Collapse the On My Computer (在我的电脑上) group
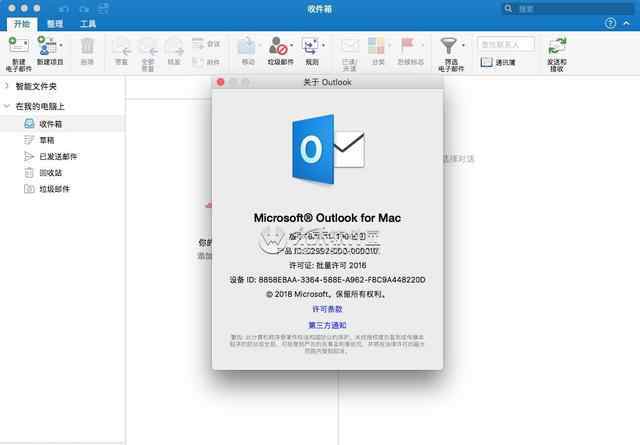 7,106
